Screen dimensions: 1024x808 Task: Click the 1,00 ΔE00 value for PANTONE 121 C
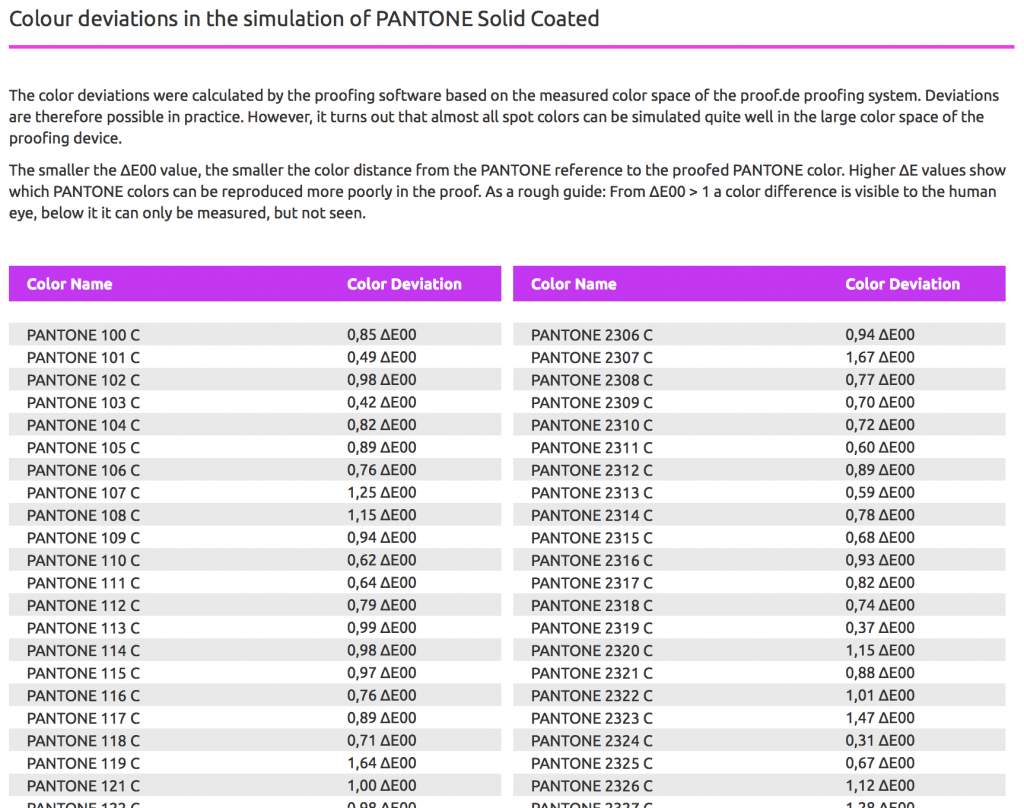[x=381, y=786]
